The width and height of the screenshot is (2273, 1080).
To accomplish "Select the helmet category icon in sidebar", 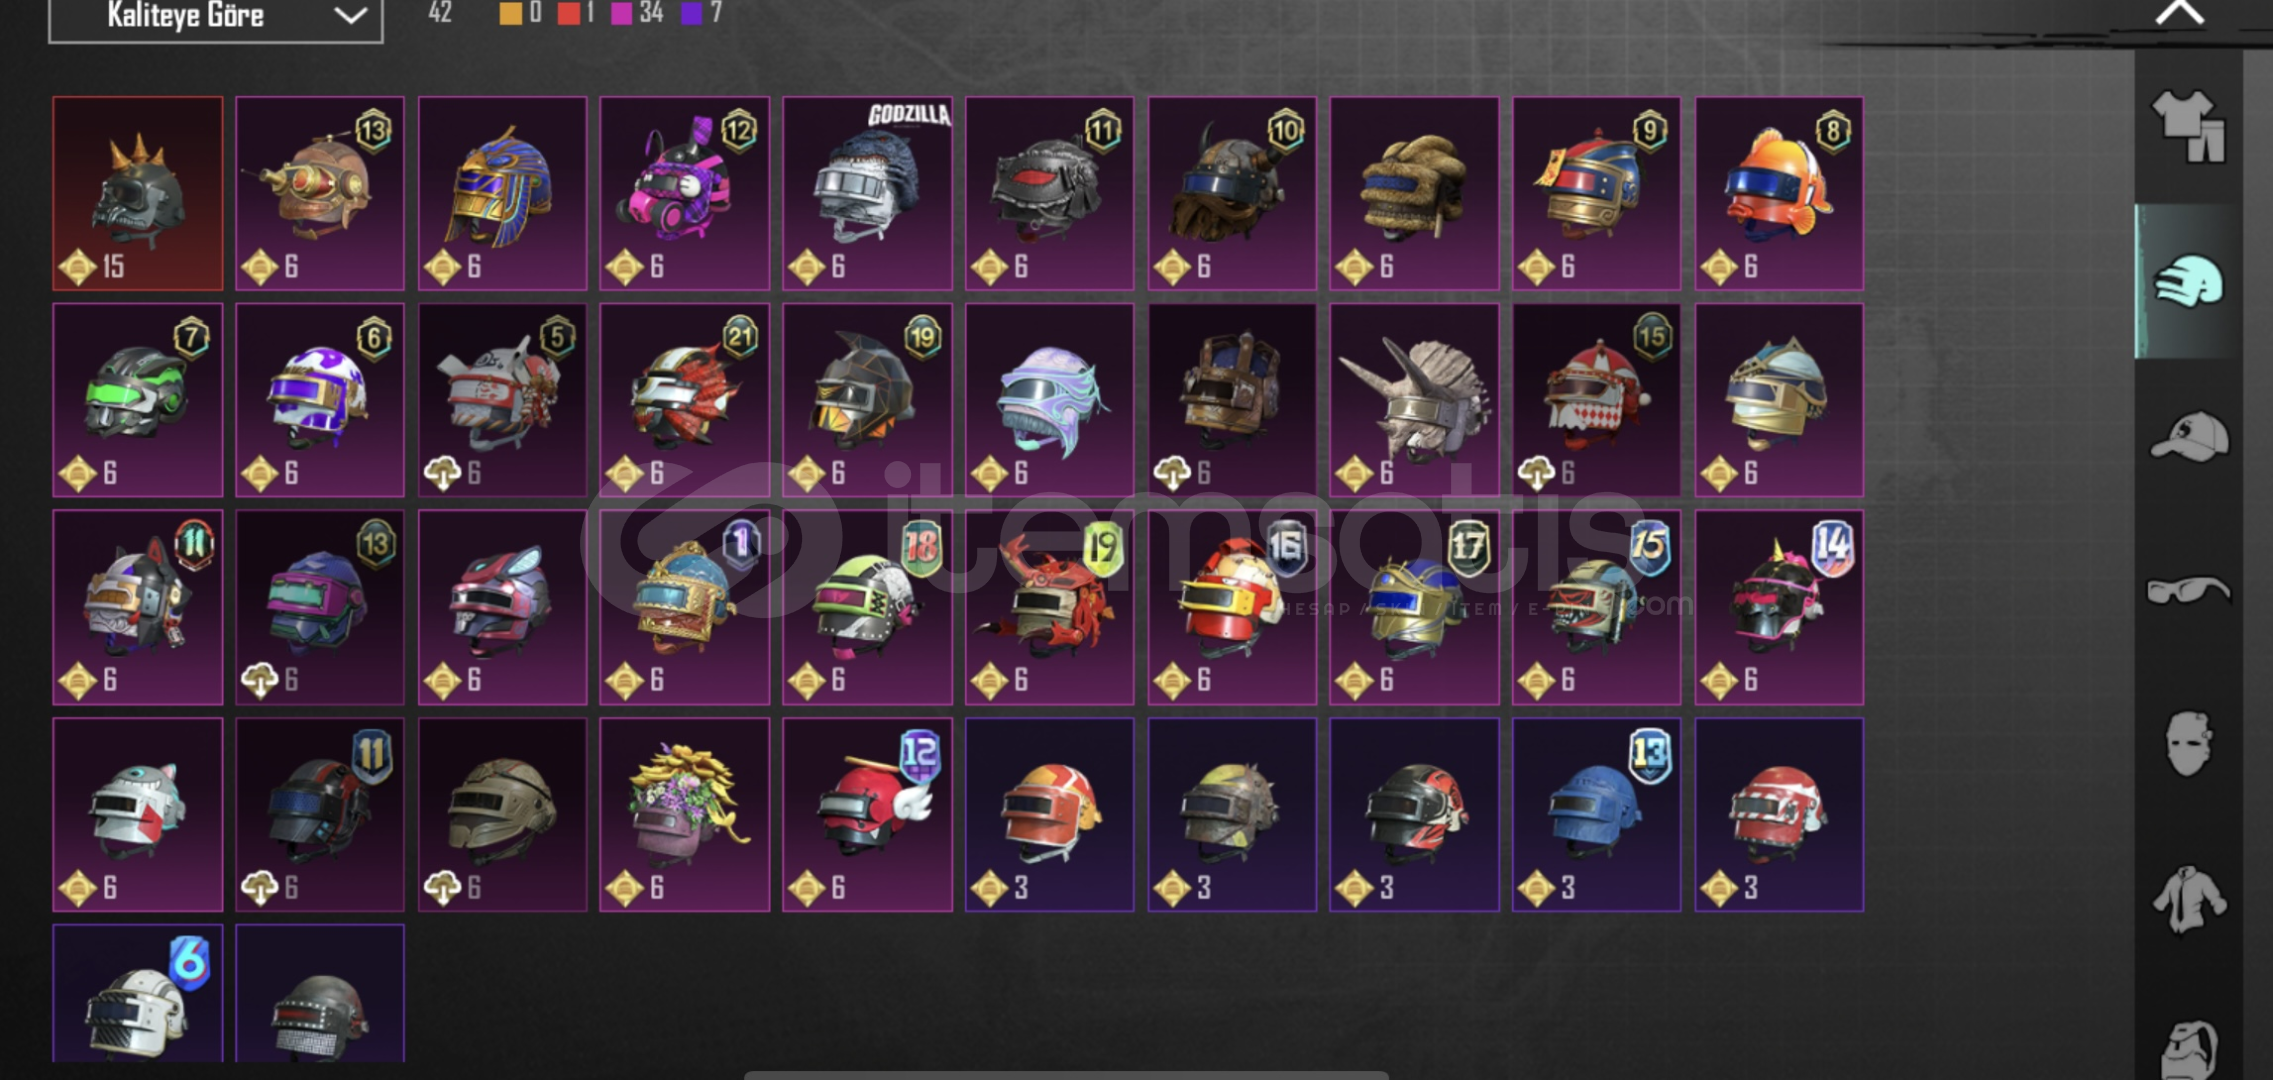I will point(2189,281).
